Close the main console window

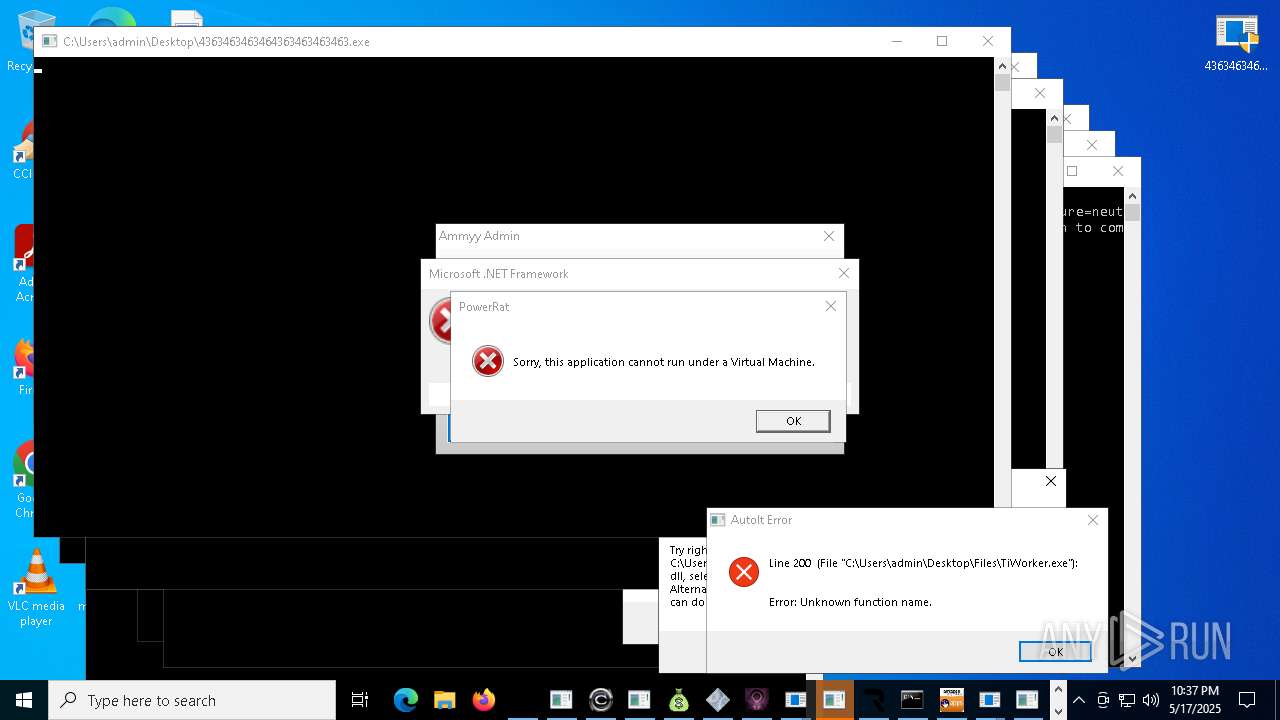[988, 41]
